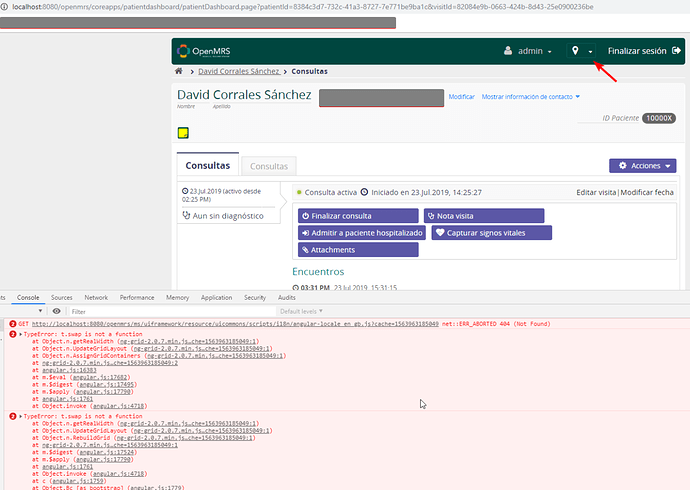The height and width of the screenshot is (490, 690).
Task: Open the Default levels dropdown
Action: [301, 311]
